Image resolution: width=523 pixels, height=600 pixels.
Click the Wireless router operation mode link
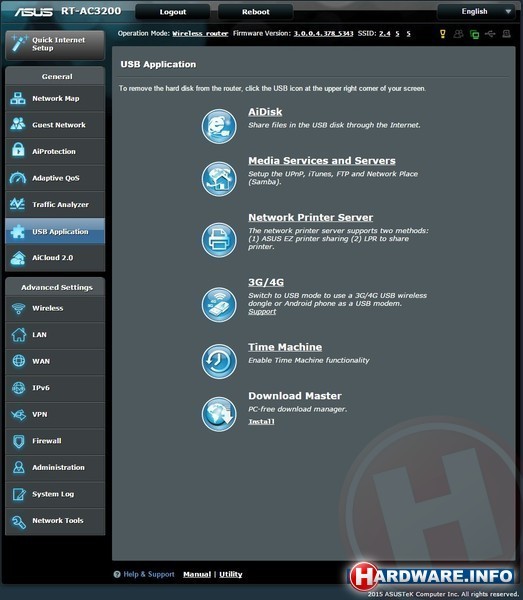point(200,34)
